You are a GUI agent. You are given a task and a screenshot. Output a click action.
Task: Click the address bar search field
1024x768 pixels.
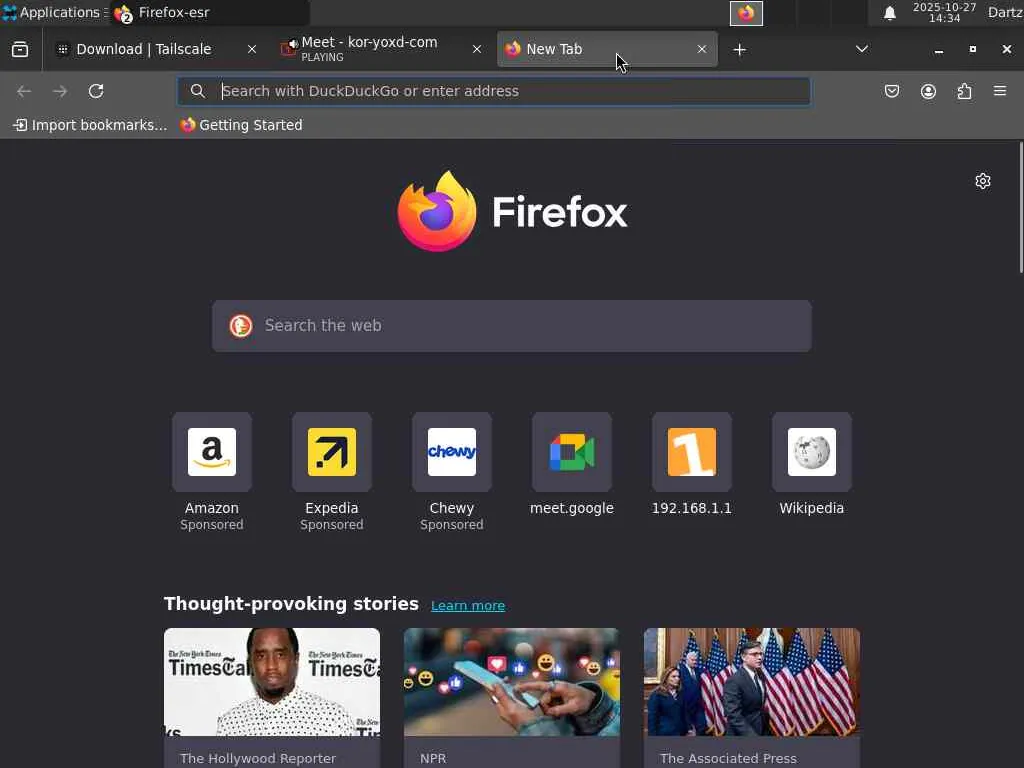click(494, 91)
